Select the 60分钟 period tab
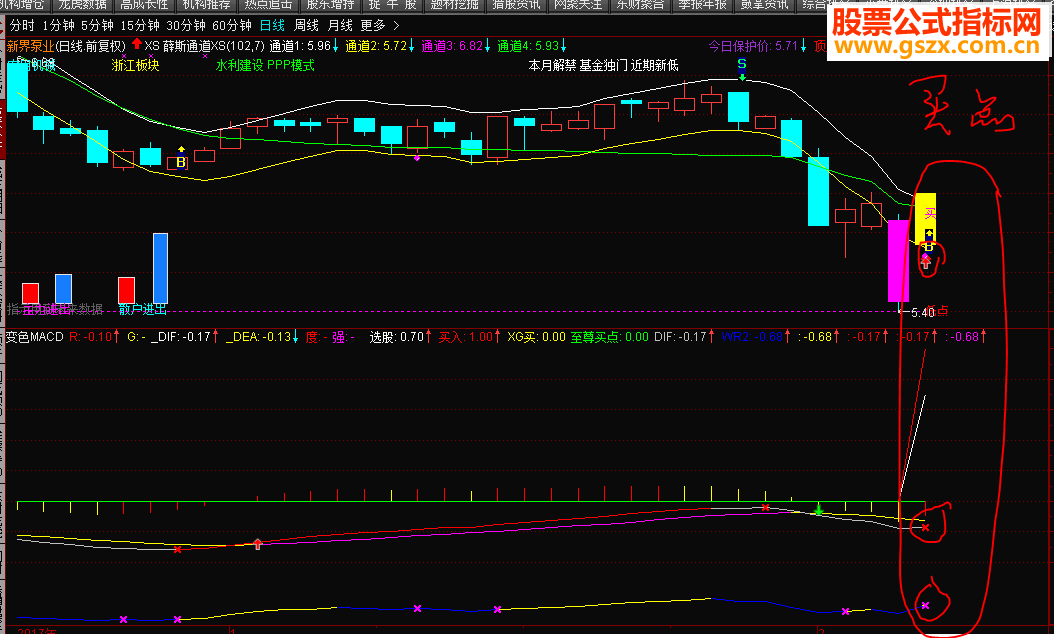The height and width of the screenshot is (638, 1054). [231, 26]
